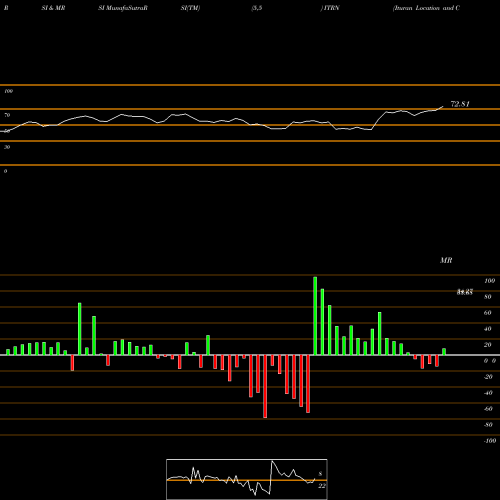The width and height of the screenshot is (500, 500).
Task: Click the '(5,5' parameter text
Action: 257,8
